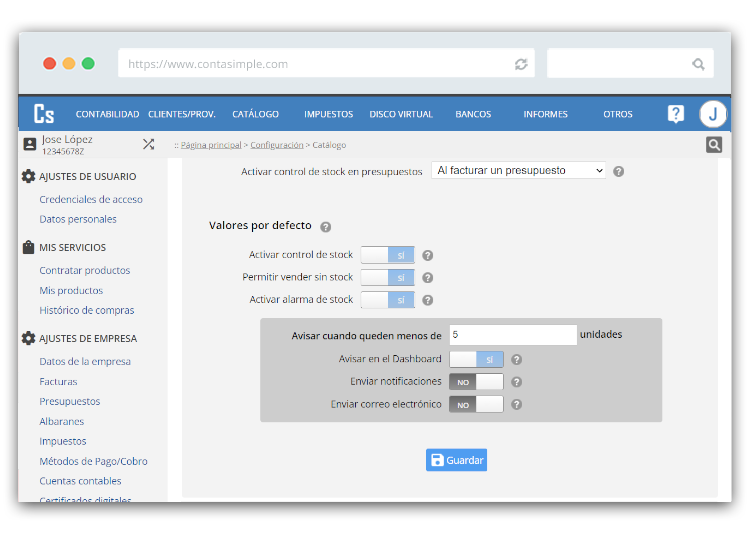
Task: Disable Activar alarma de stock switch
Action: 387,300
